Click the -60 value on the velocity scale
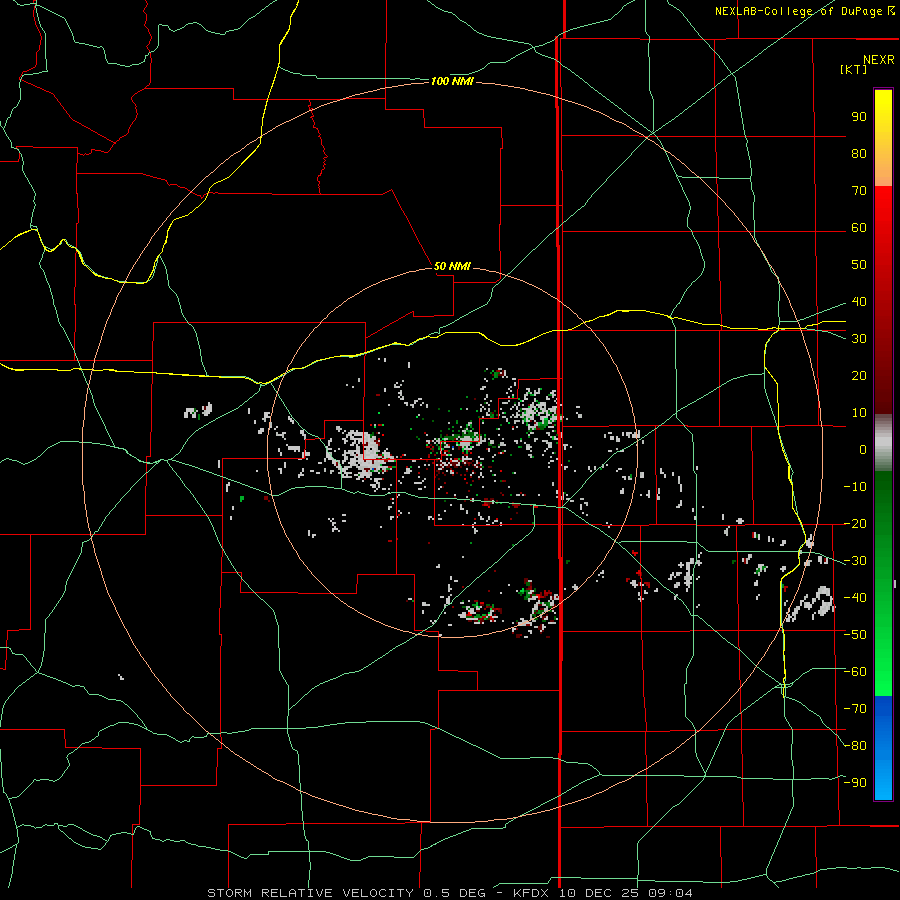The image size is (900, 900). point(855,672)
